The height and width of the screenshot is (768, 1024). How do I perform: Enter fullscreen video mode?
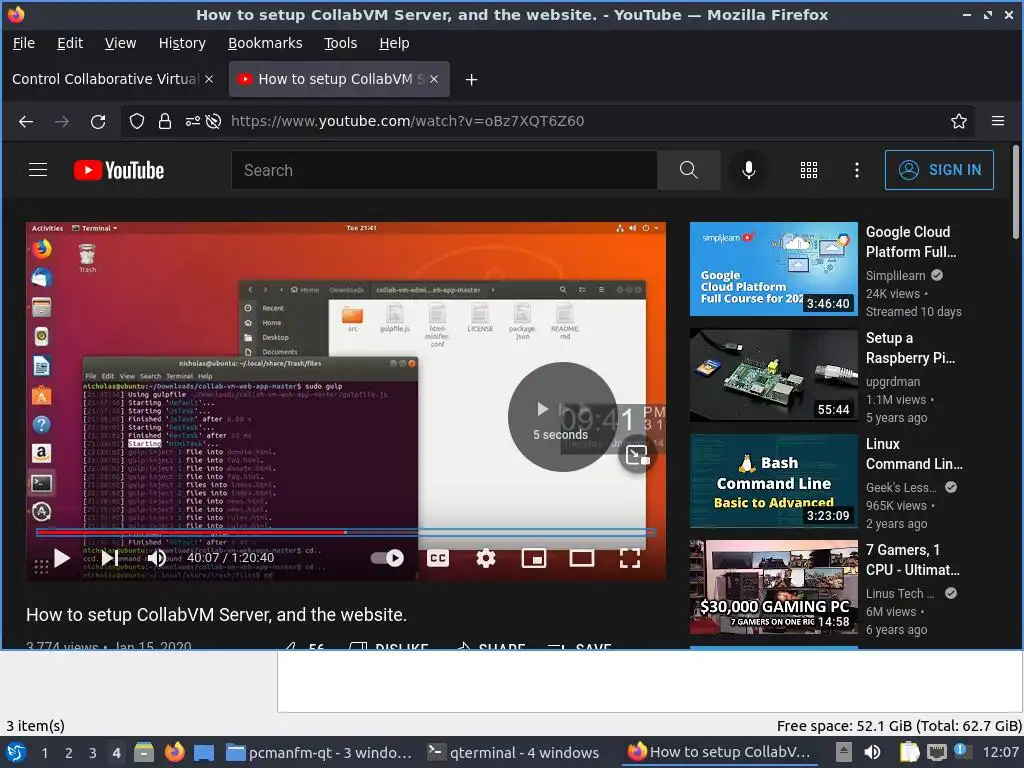tap(630, 558)
